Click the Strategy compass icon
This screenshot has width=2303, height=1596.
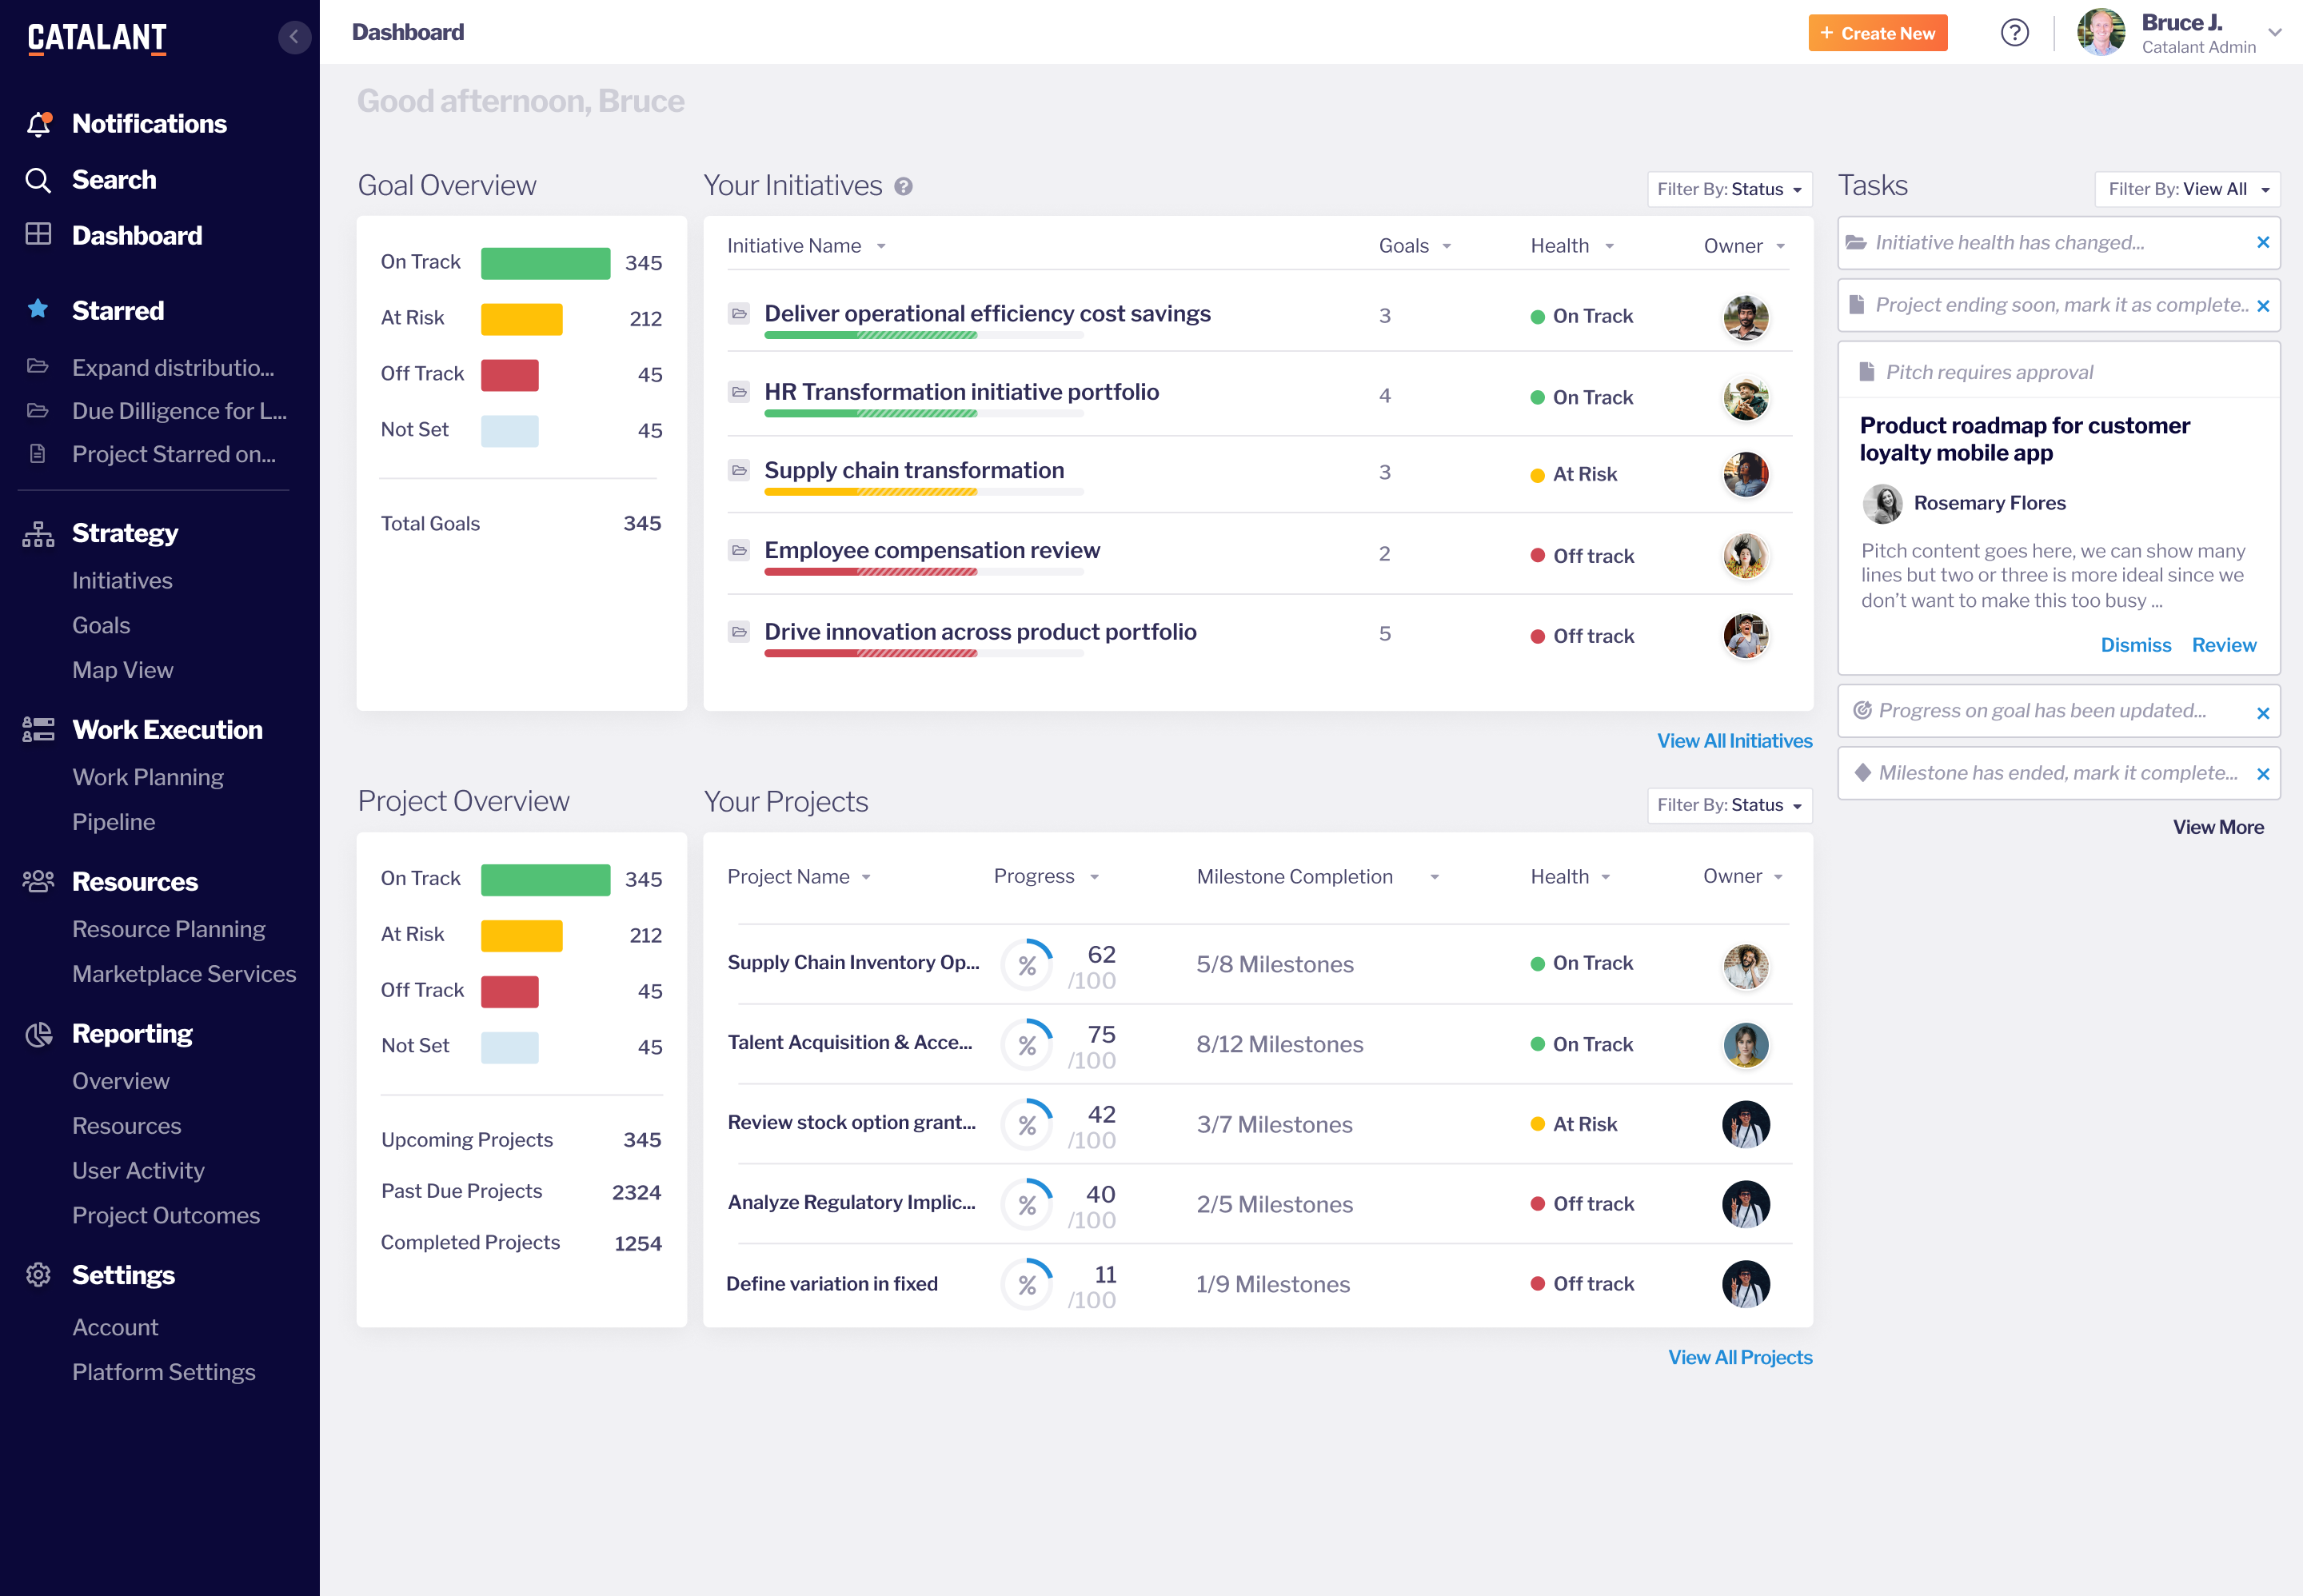pos(37,534)
